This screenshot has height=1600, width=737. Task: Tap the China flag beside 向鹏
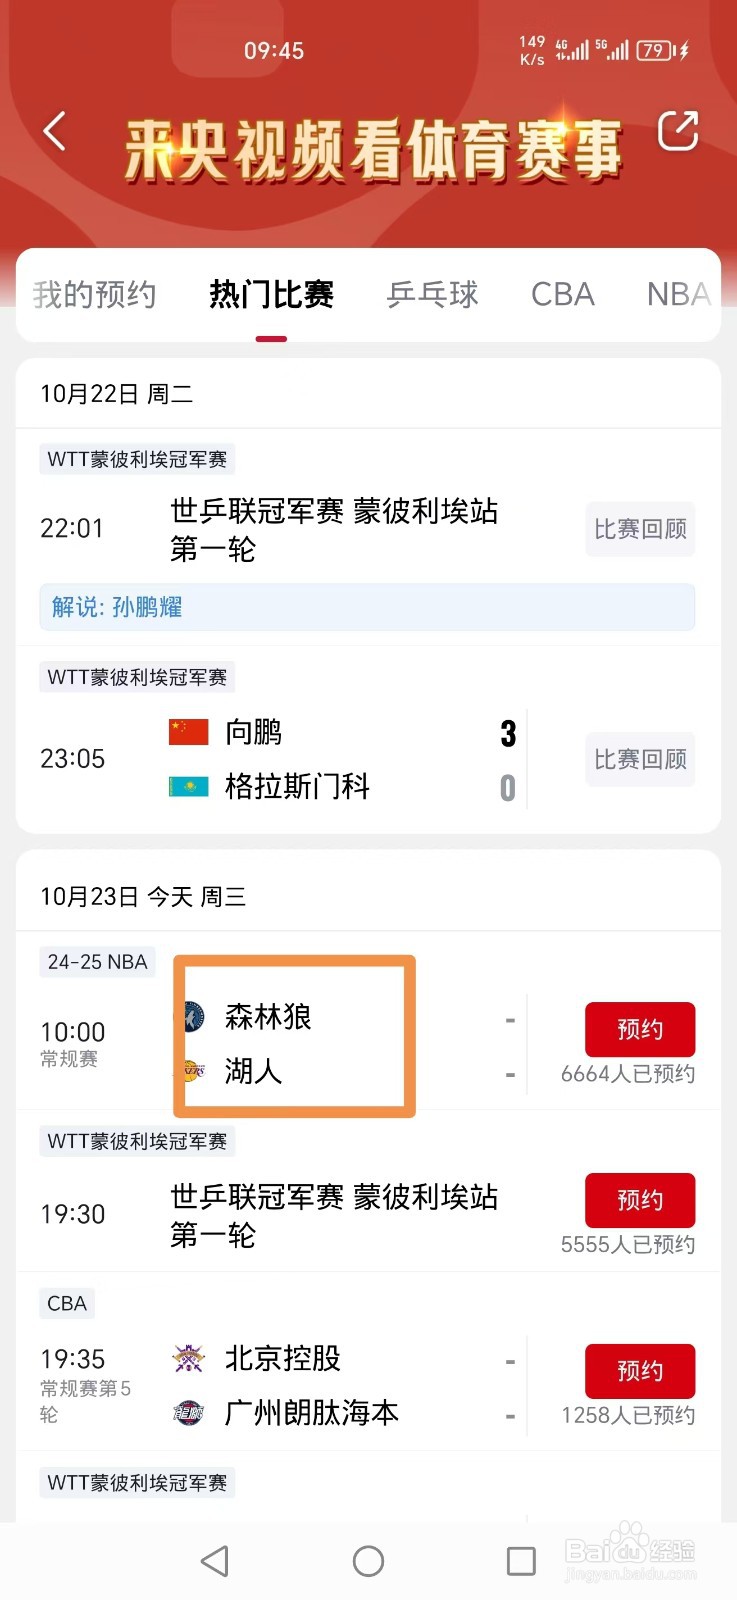point(189,732)
